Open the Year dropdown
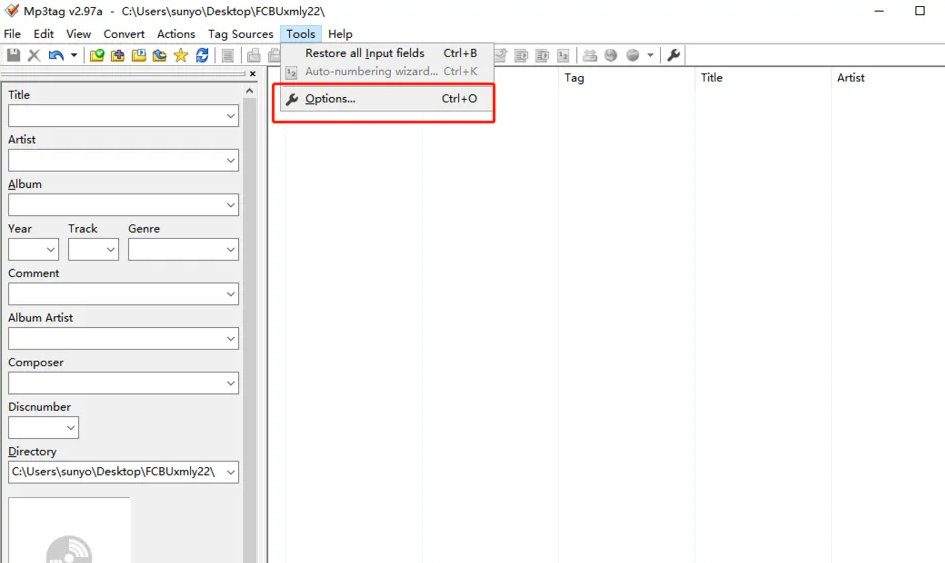The height and width of the screenshot is (563, 945). point(51,250)
